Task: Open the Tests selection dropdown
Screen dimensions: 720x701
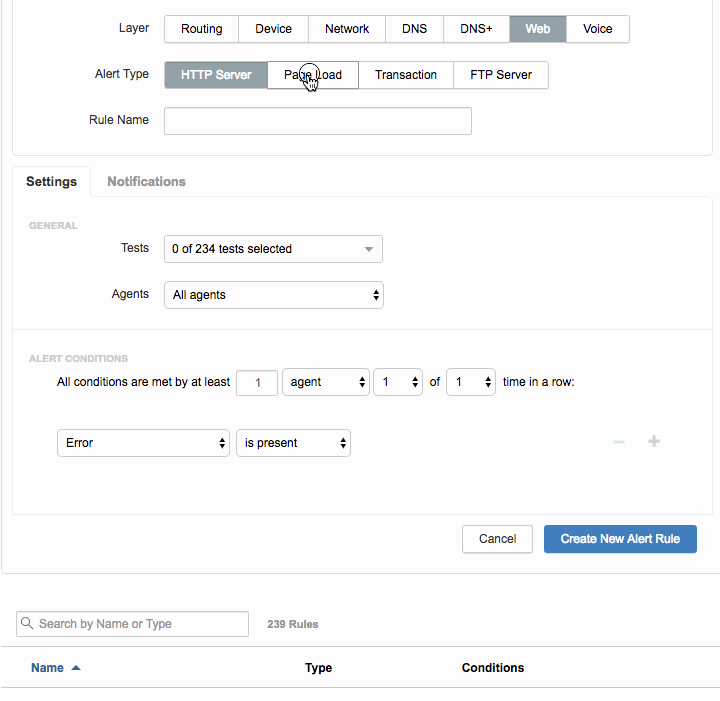Action: [x=273, y=249]
